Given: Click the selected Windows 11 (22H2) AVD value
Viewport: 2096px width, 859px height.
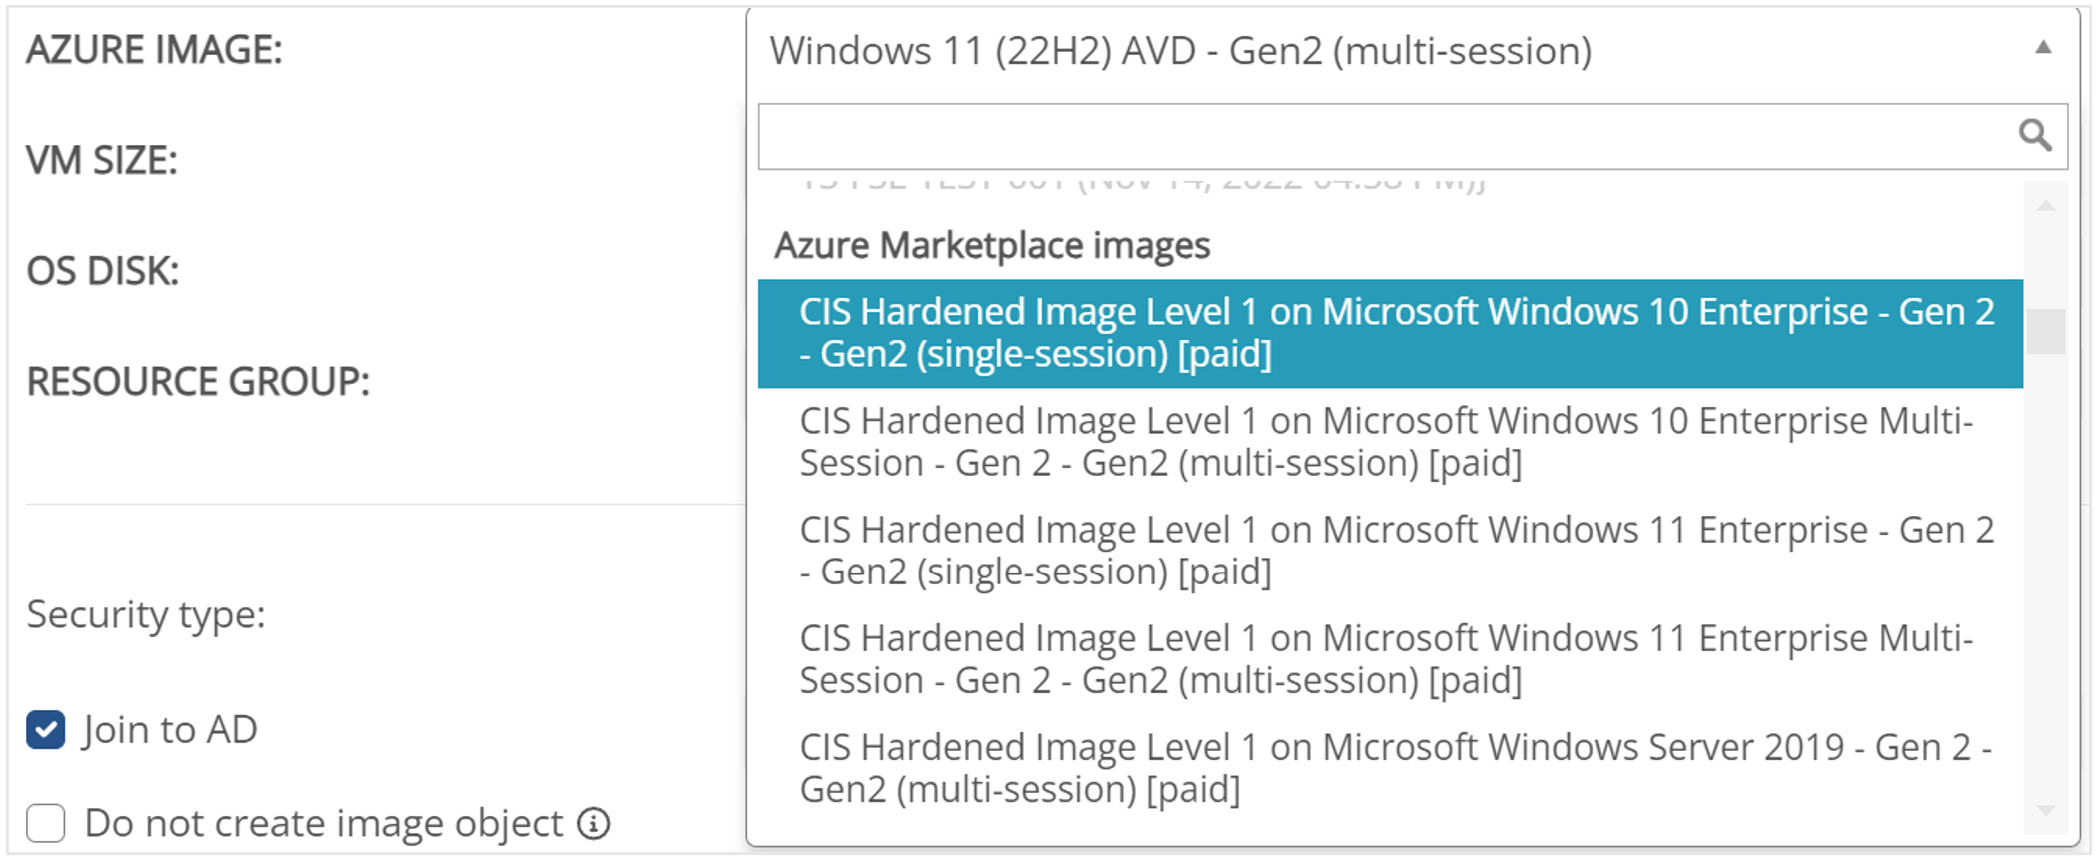Looking at the screenshot, I should (x=1180, y=51).
